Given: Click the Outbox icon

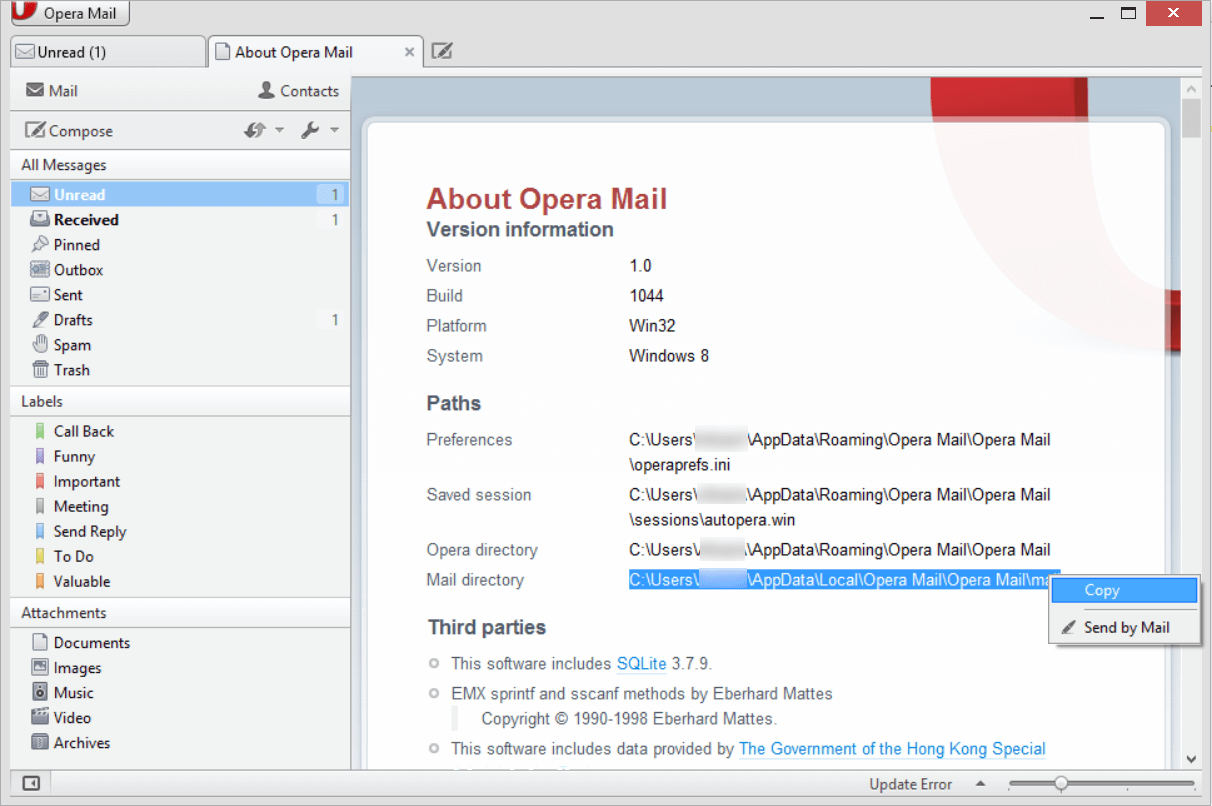Looking at the screenshot, I should [40, 269].
